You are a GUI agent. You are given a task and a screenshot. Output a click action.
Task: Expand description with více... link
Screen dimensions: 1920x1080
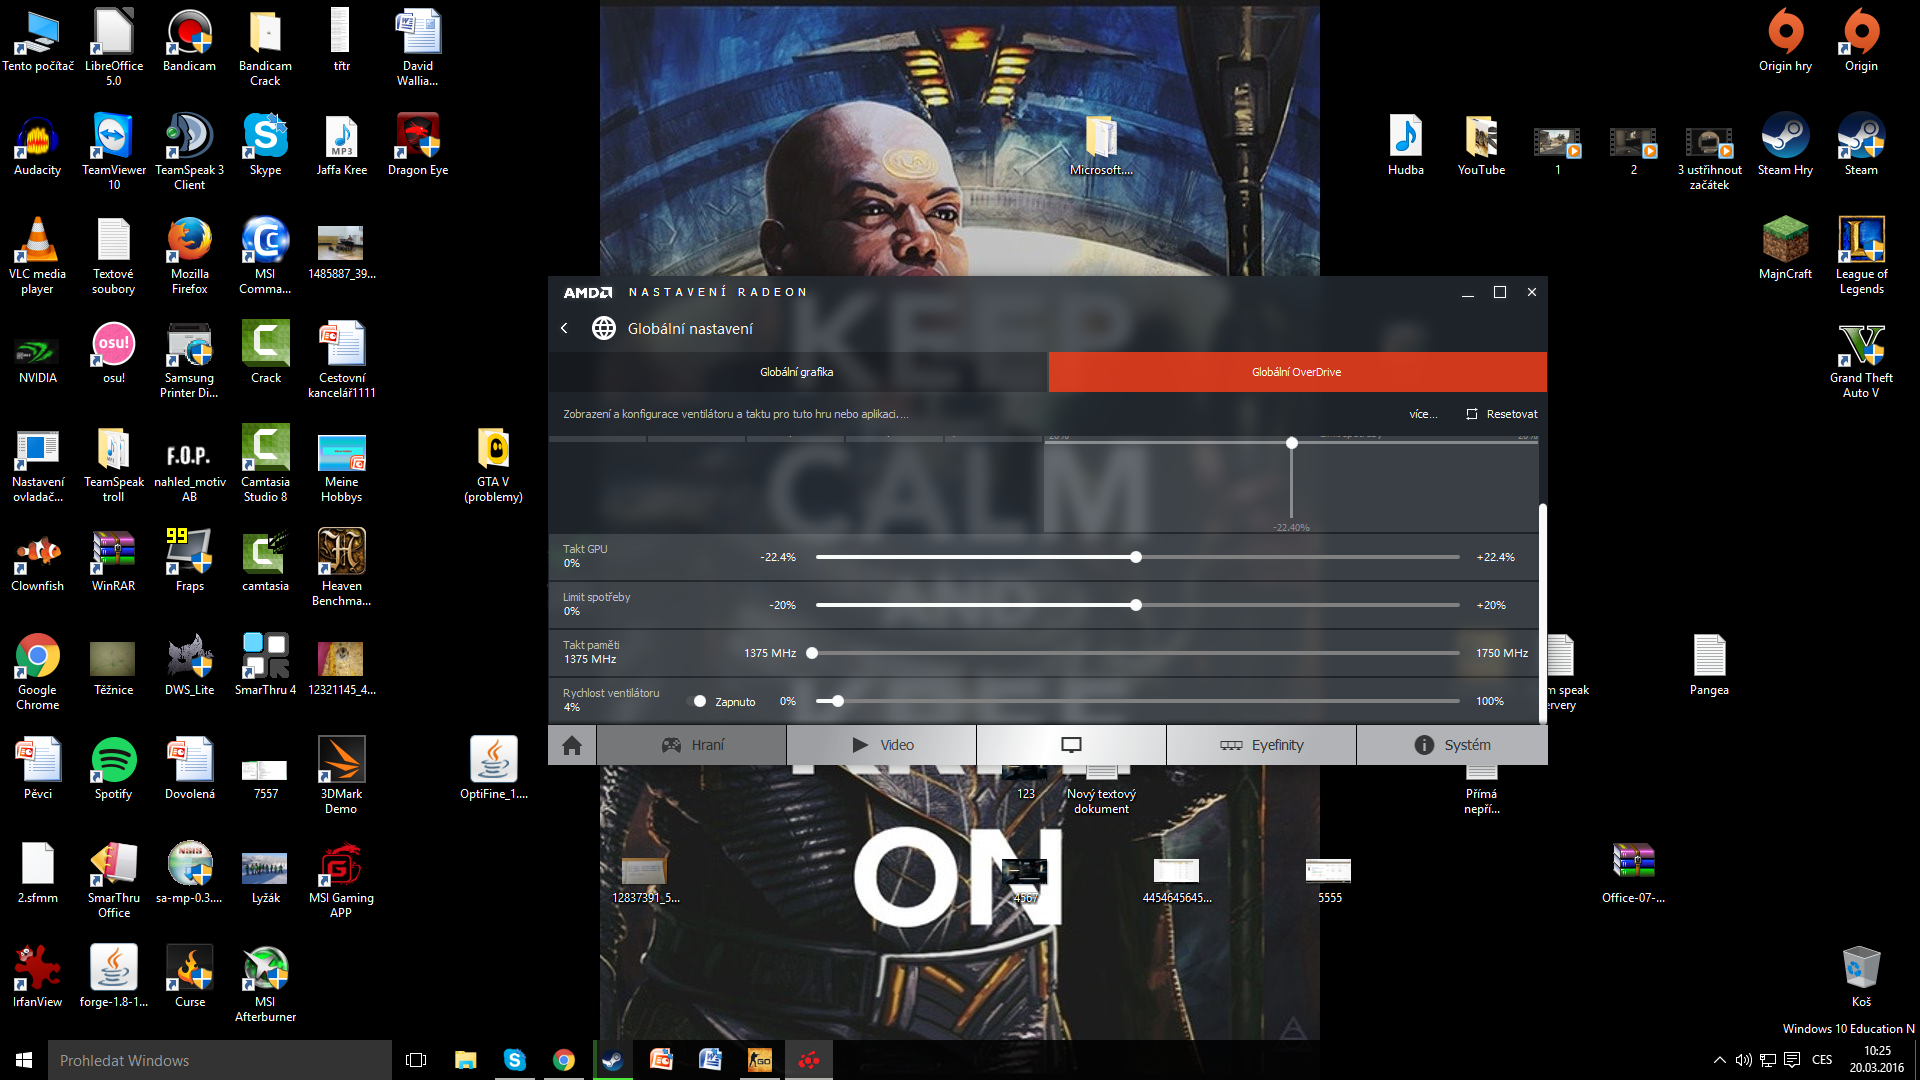click(x=1423, y=414)
